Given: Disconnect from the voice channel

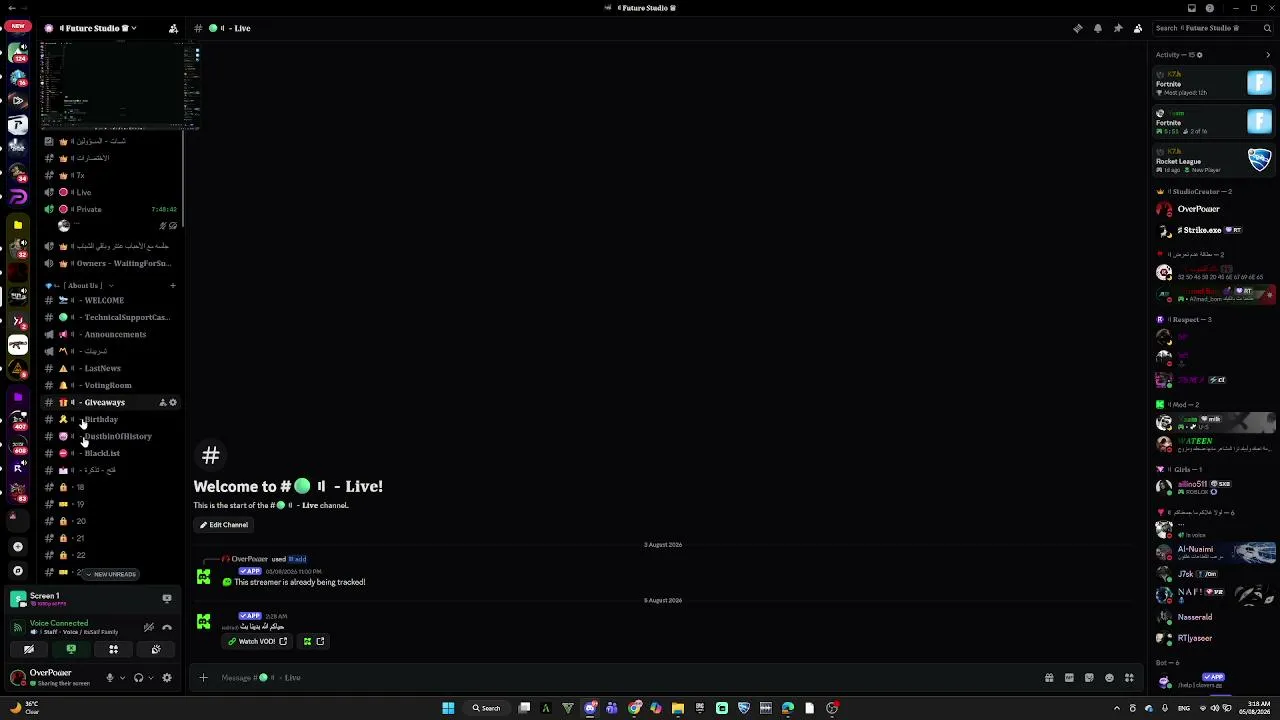Looking at the screenshot, I should point(167,627).
